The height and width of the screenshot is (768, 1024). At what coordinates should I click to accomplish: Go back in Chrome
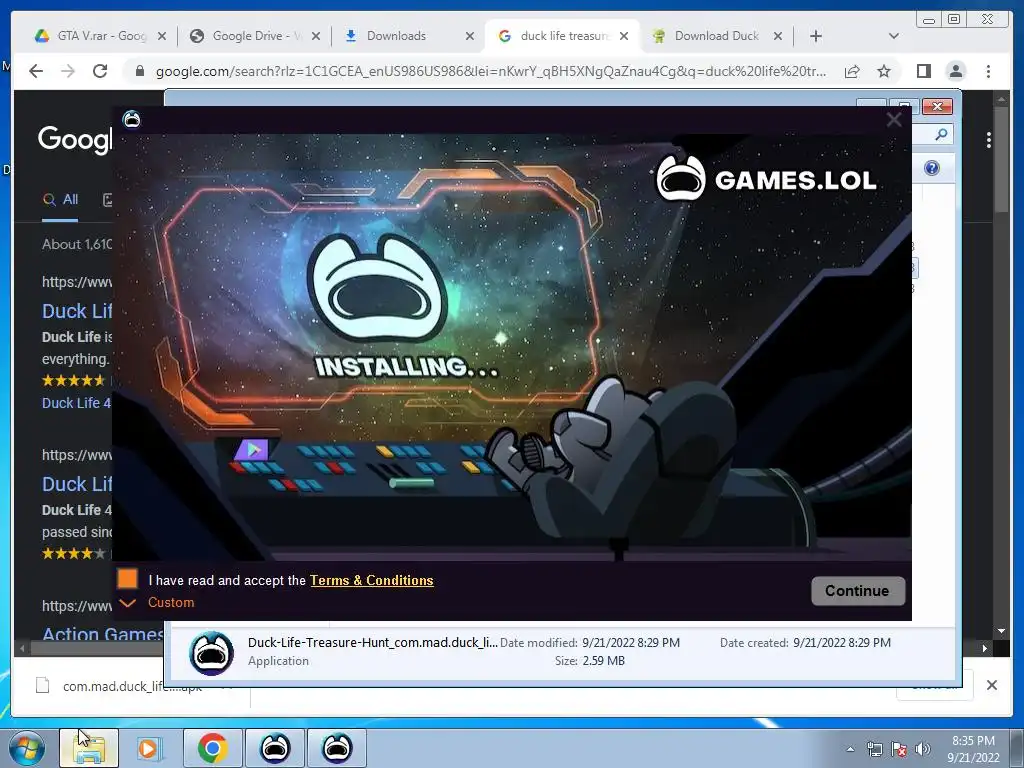pyautogui.click(x=36, y=71)
